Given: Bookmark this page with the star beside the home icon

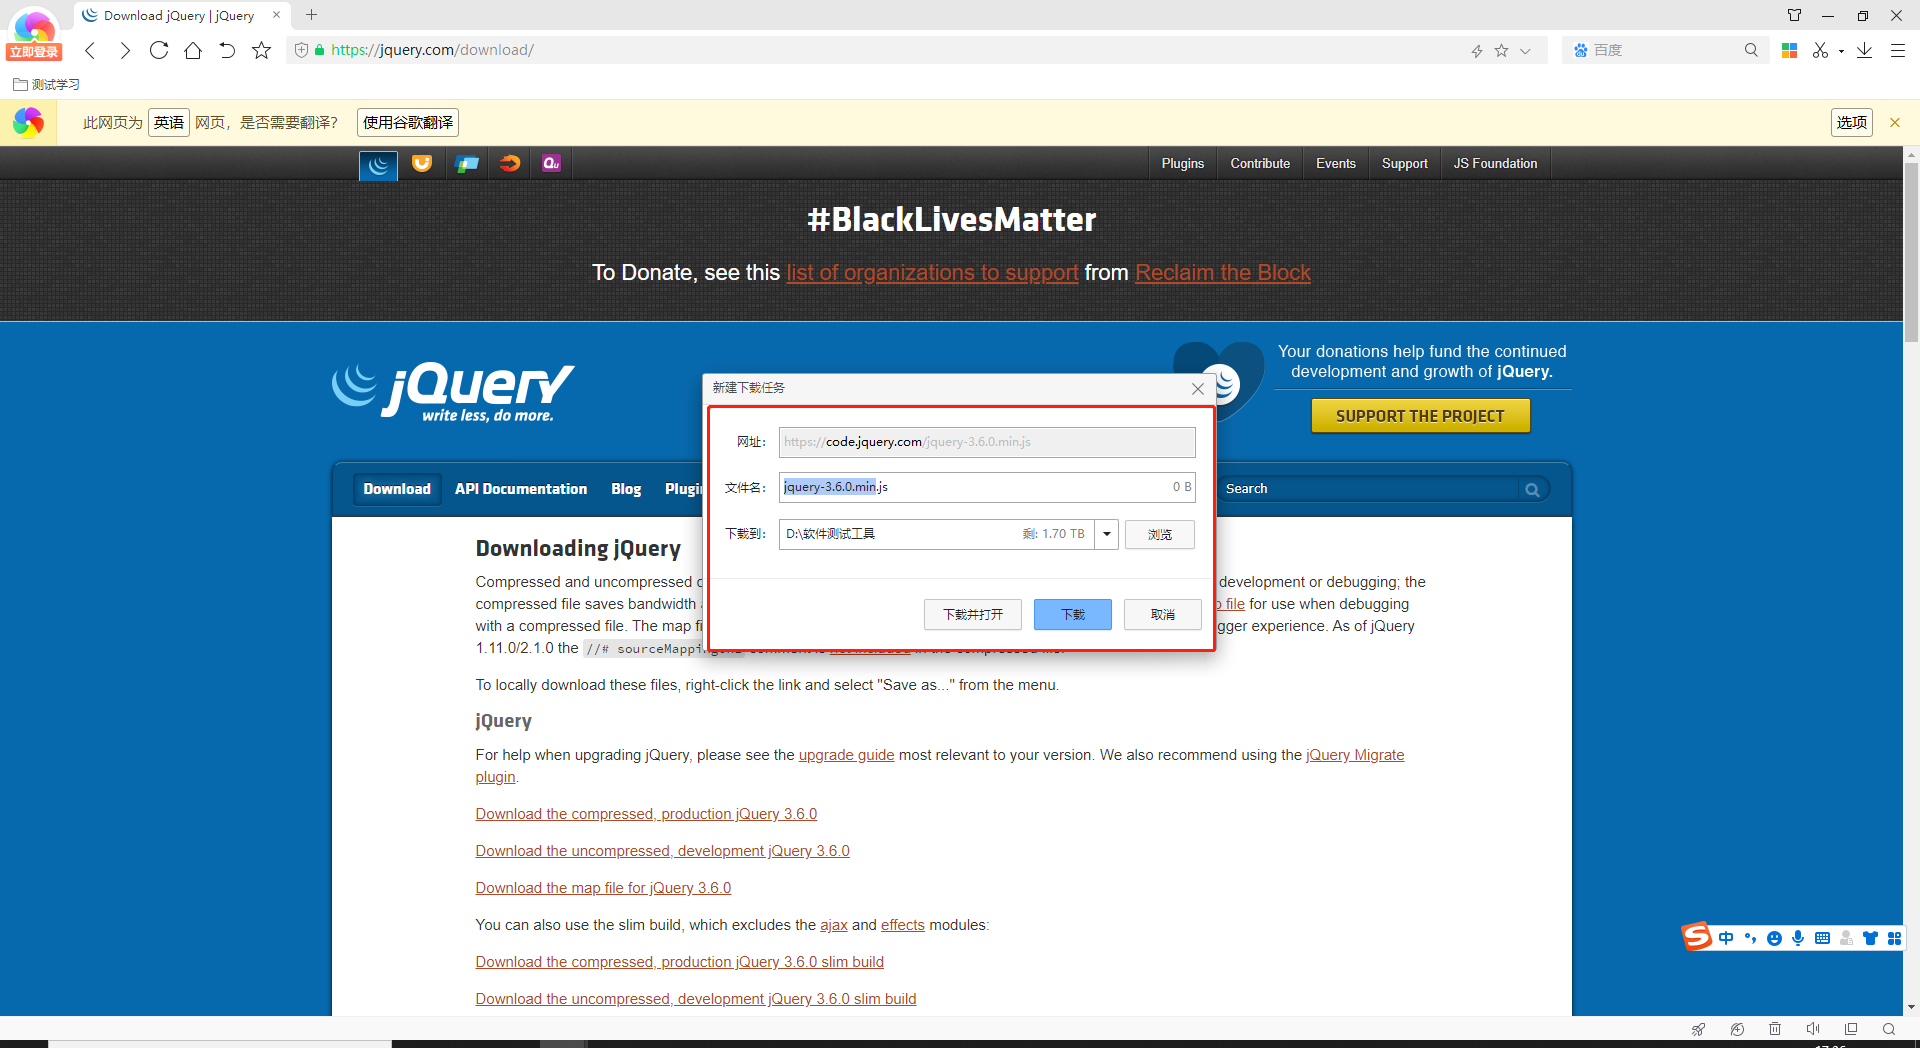Looking at the screenshot, I should tap(261, 50).
